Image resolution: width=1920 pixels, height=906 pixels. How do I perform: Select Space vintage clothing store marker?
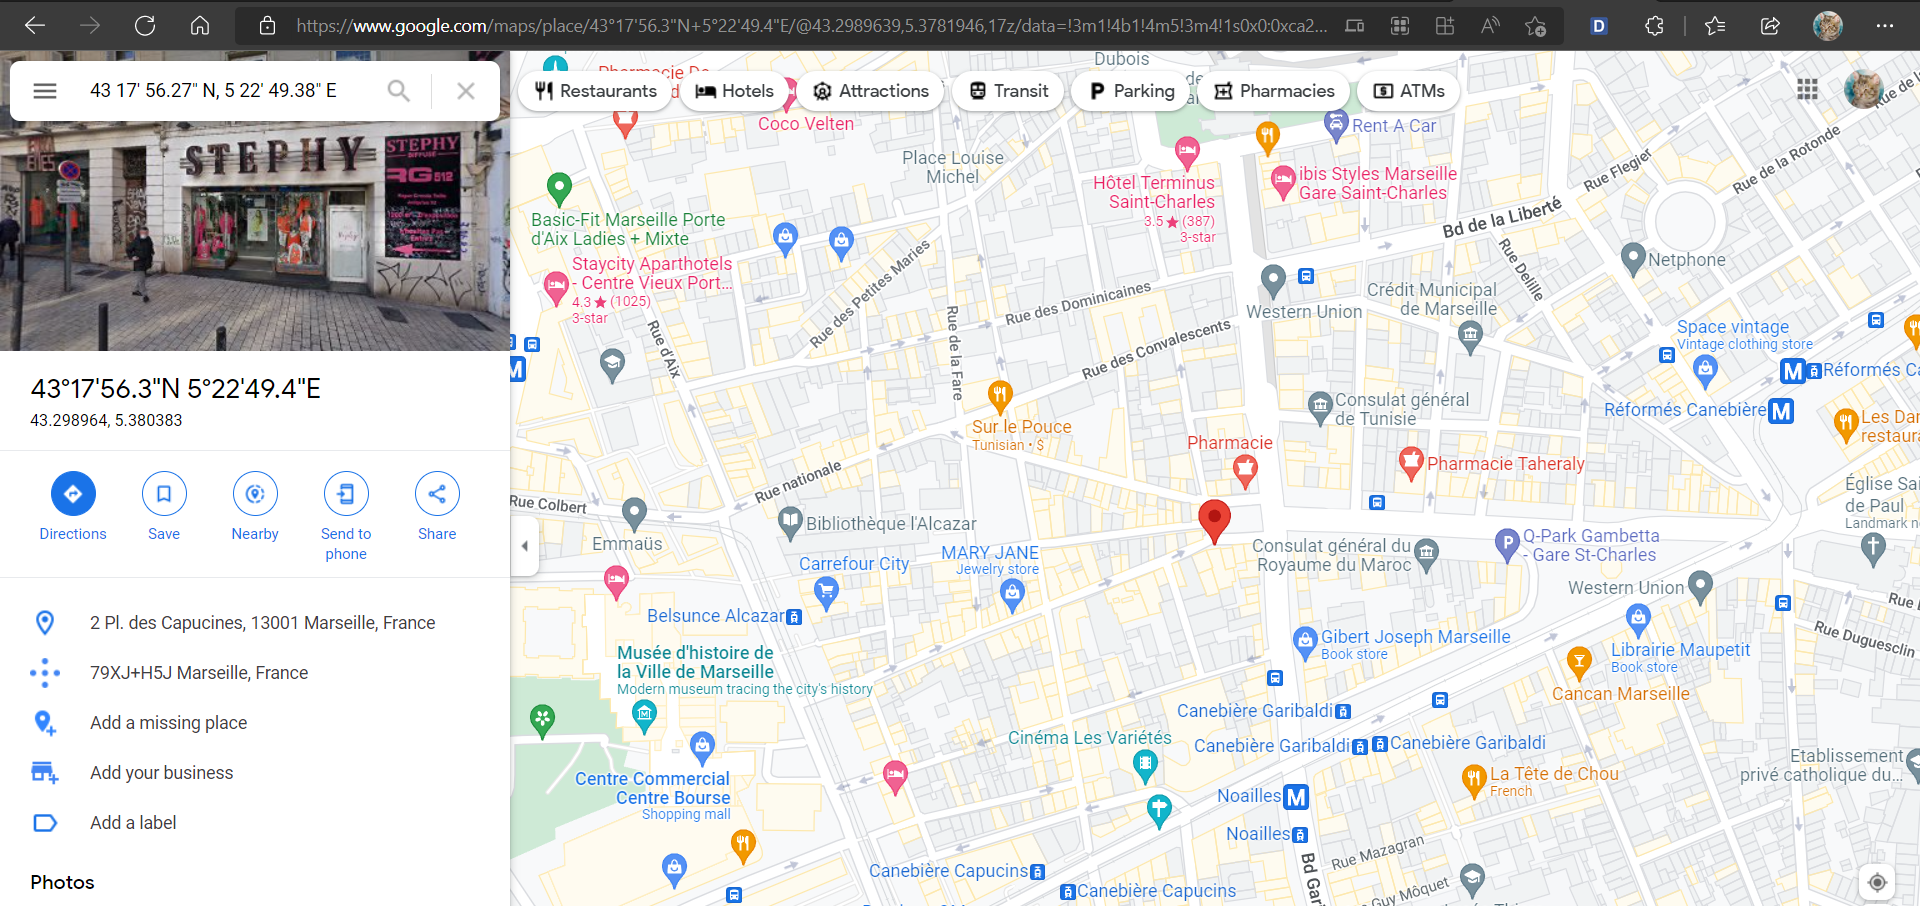1705,371
